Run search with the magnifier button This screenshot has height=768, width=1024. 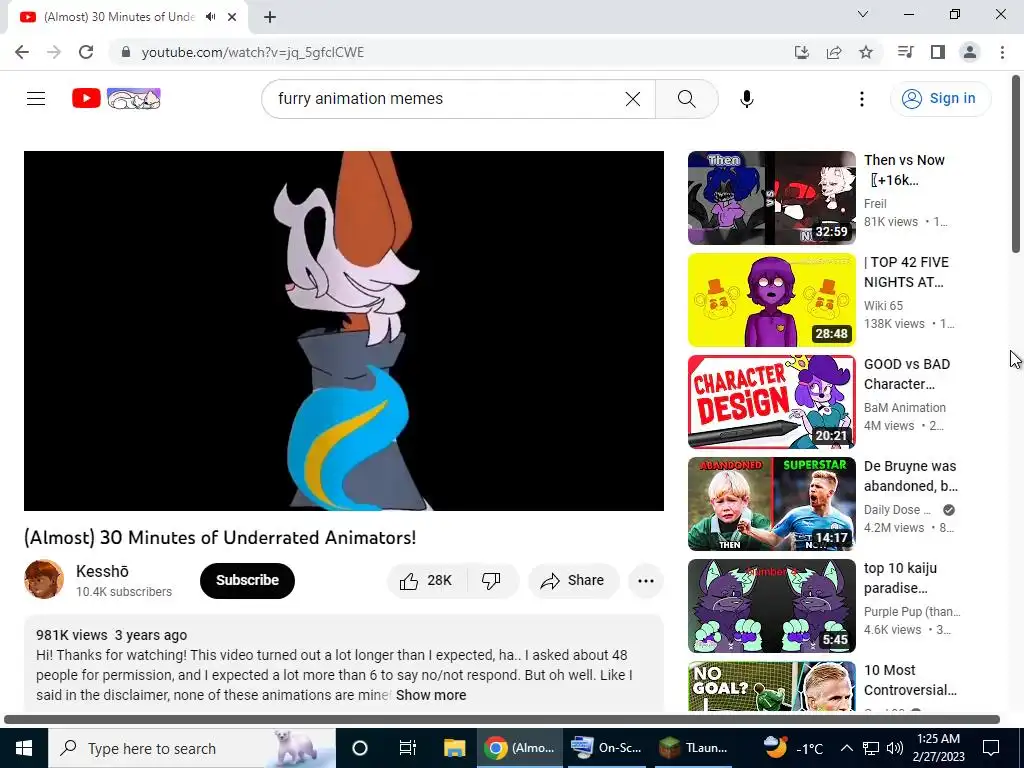686,99
